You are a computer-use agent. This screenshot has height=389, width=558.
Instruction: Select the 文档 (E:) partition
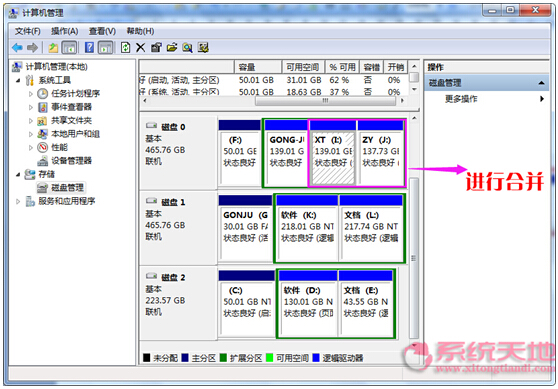[366, 303]
